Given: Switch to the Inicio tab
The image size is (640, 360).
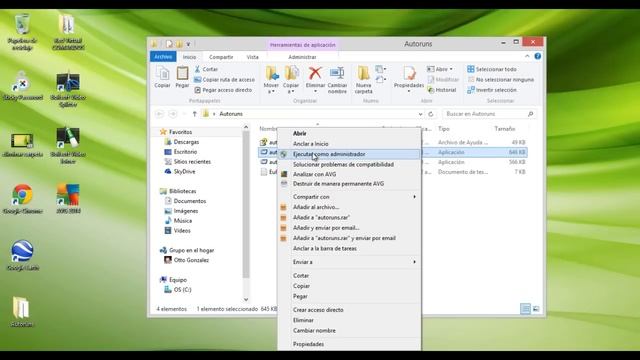Looking at the screenshot, I should (189, 57).
